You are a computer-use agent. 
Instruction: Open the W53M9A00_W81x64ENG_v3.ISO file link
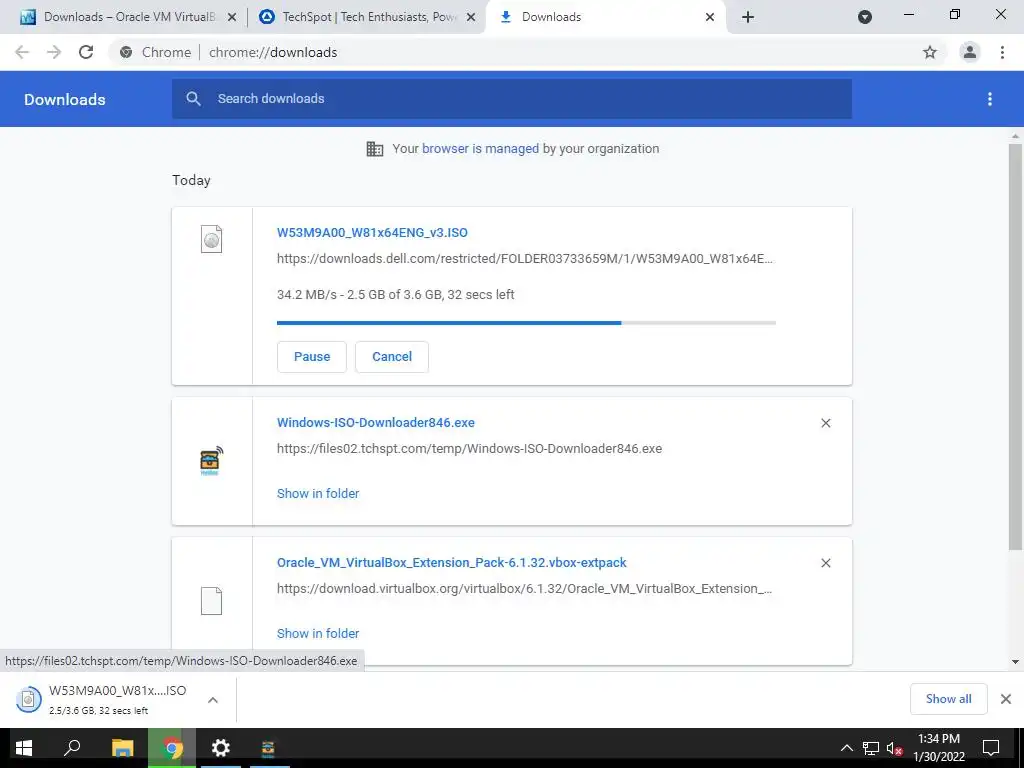pos(372,232)
